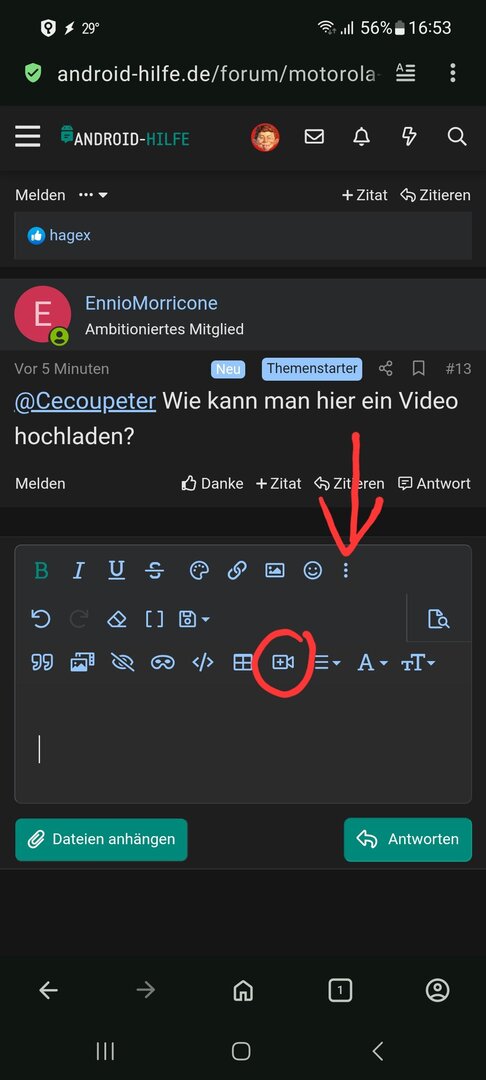Insert spoiler with crossed-eye icon

[x=123, y=663]
